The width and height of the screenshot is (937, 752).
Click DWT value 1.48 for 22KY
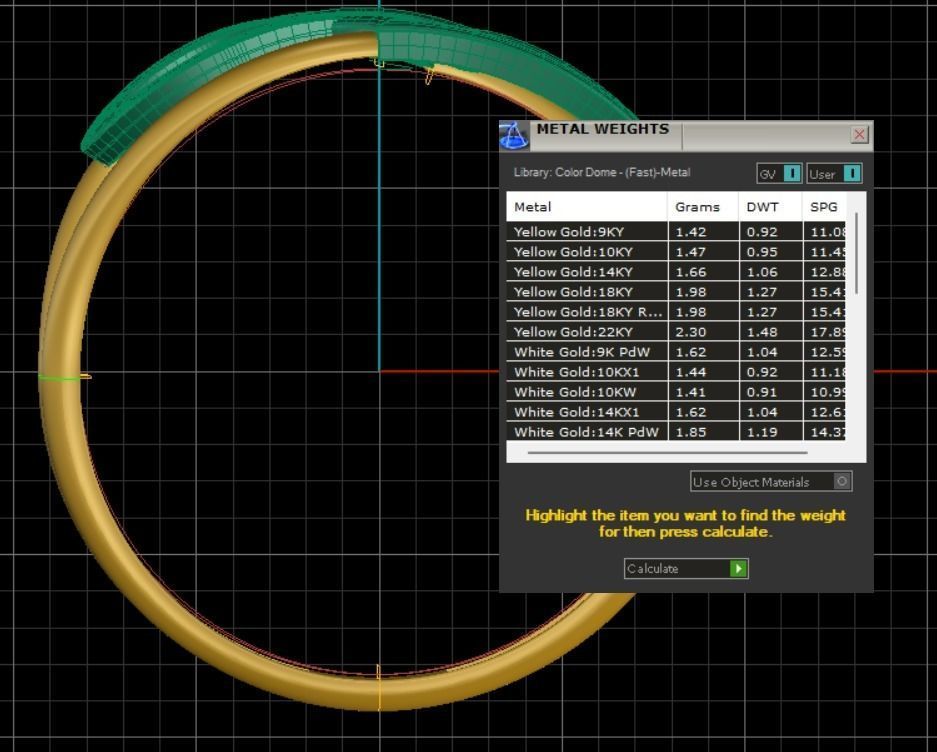pos(762,332)
